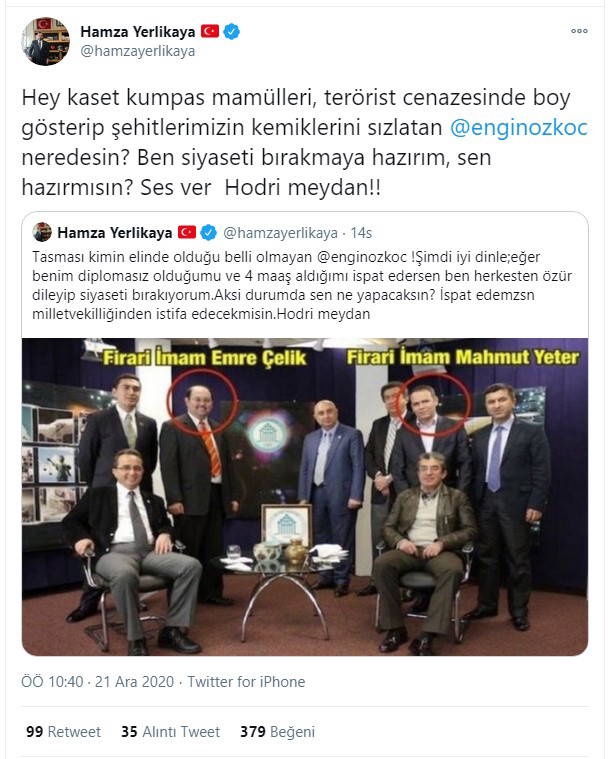Click the small avatar in quoted tweet
Screen dimensions: 609x759
click(42, 232)
